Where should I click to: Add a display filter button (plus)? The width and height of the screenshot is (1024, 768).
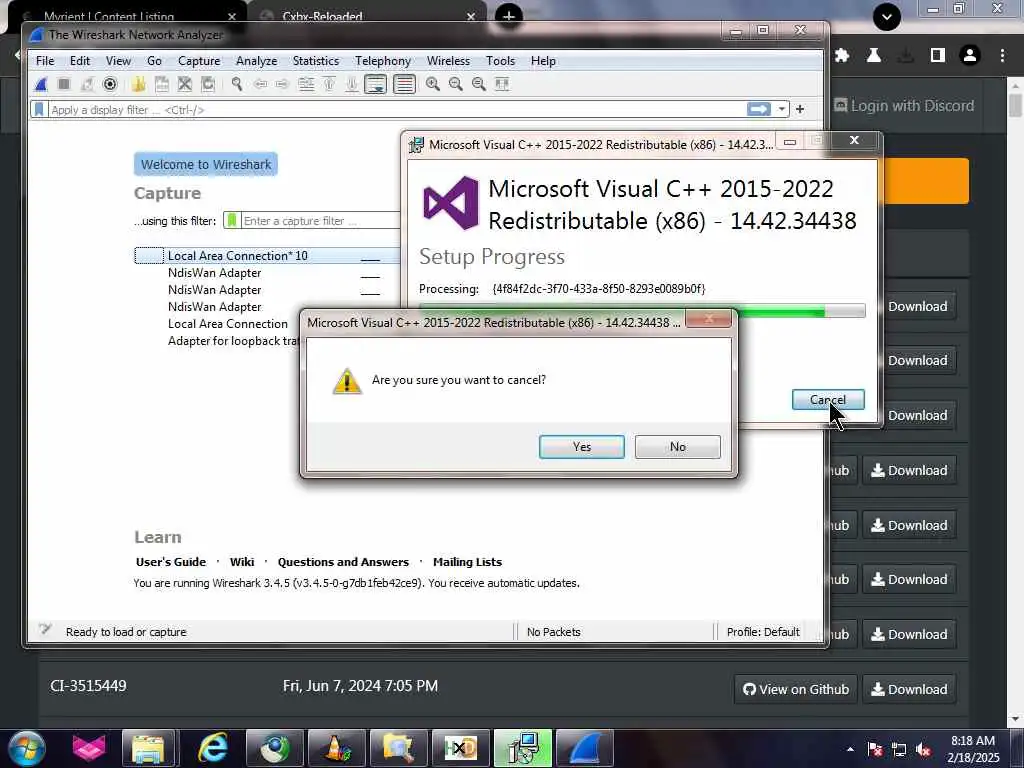pos(800,109)
